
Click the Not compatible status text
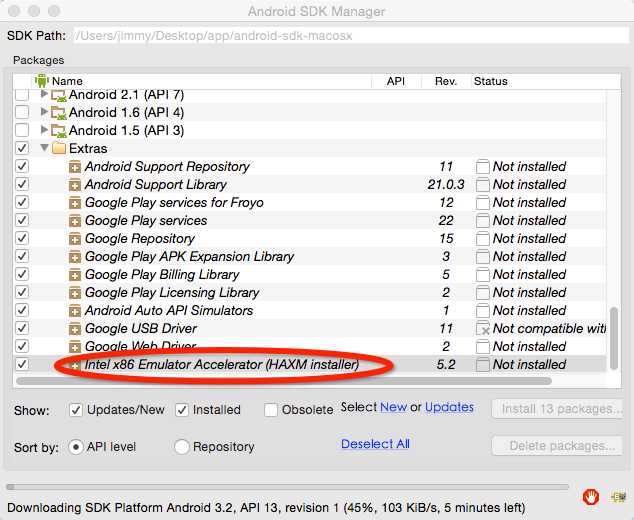tap(549, 329)
